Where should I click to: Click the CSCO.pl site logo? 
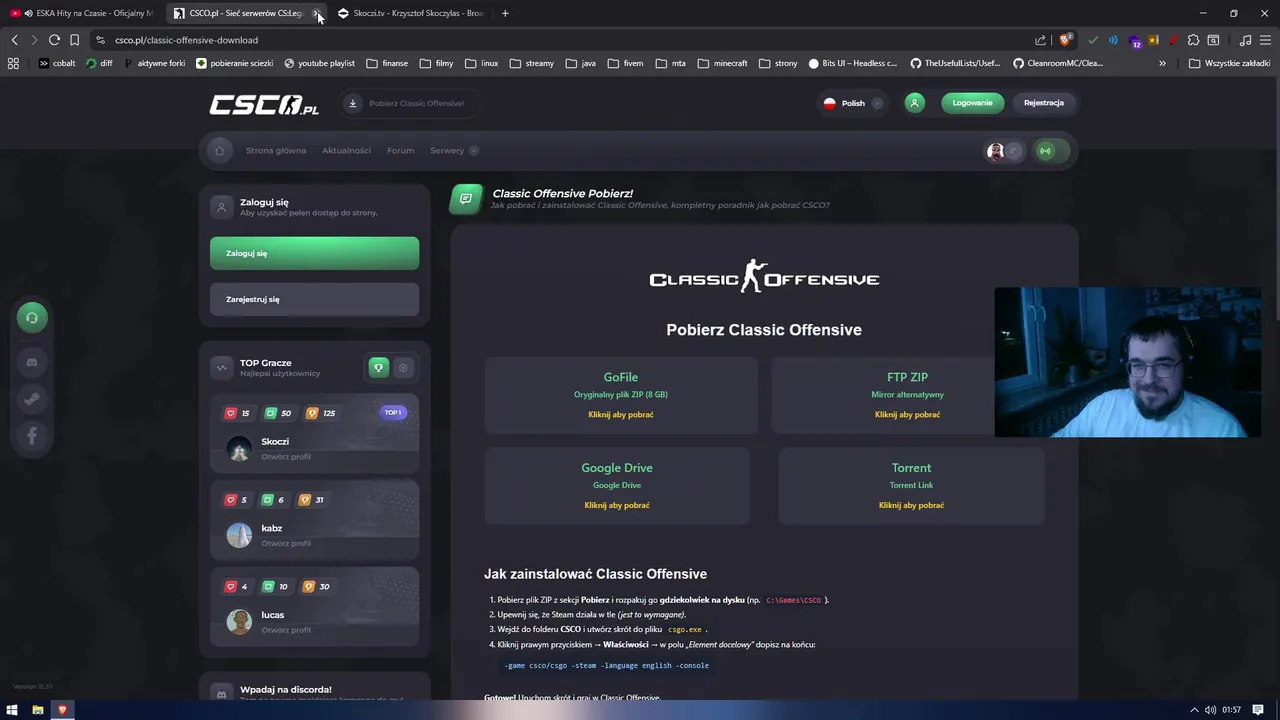point(264,105)
